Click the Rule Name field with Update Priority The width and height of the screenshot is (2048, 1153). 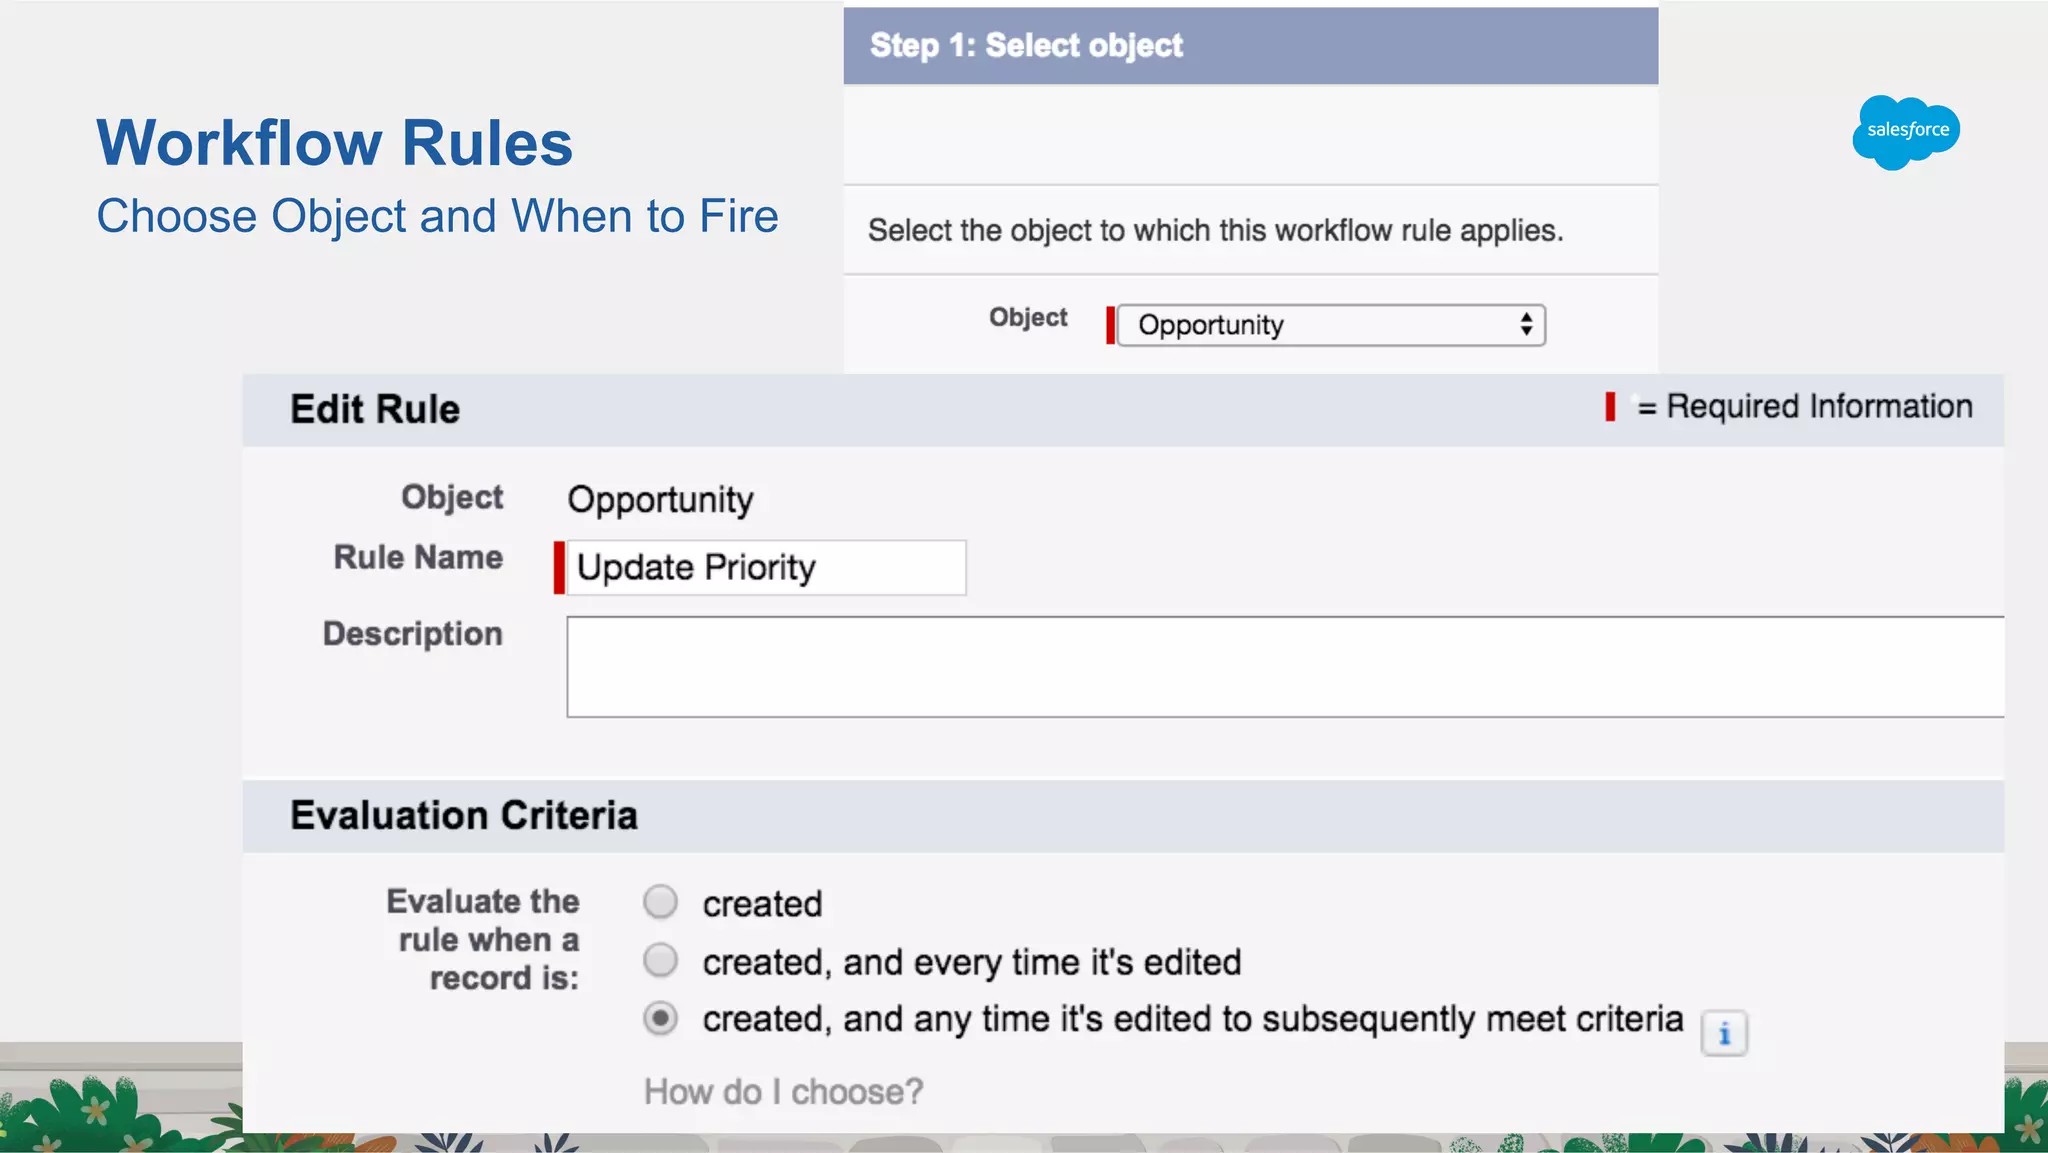(x=766, y=568)
